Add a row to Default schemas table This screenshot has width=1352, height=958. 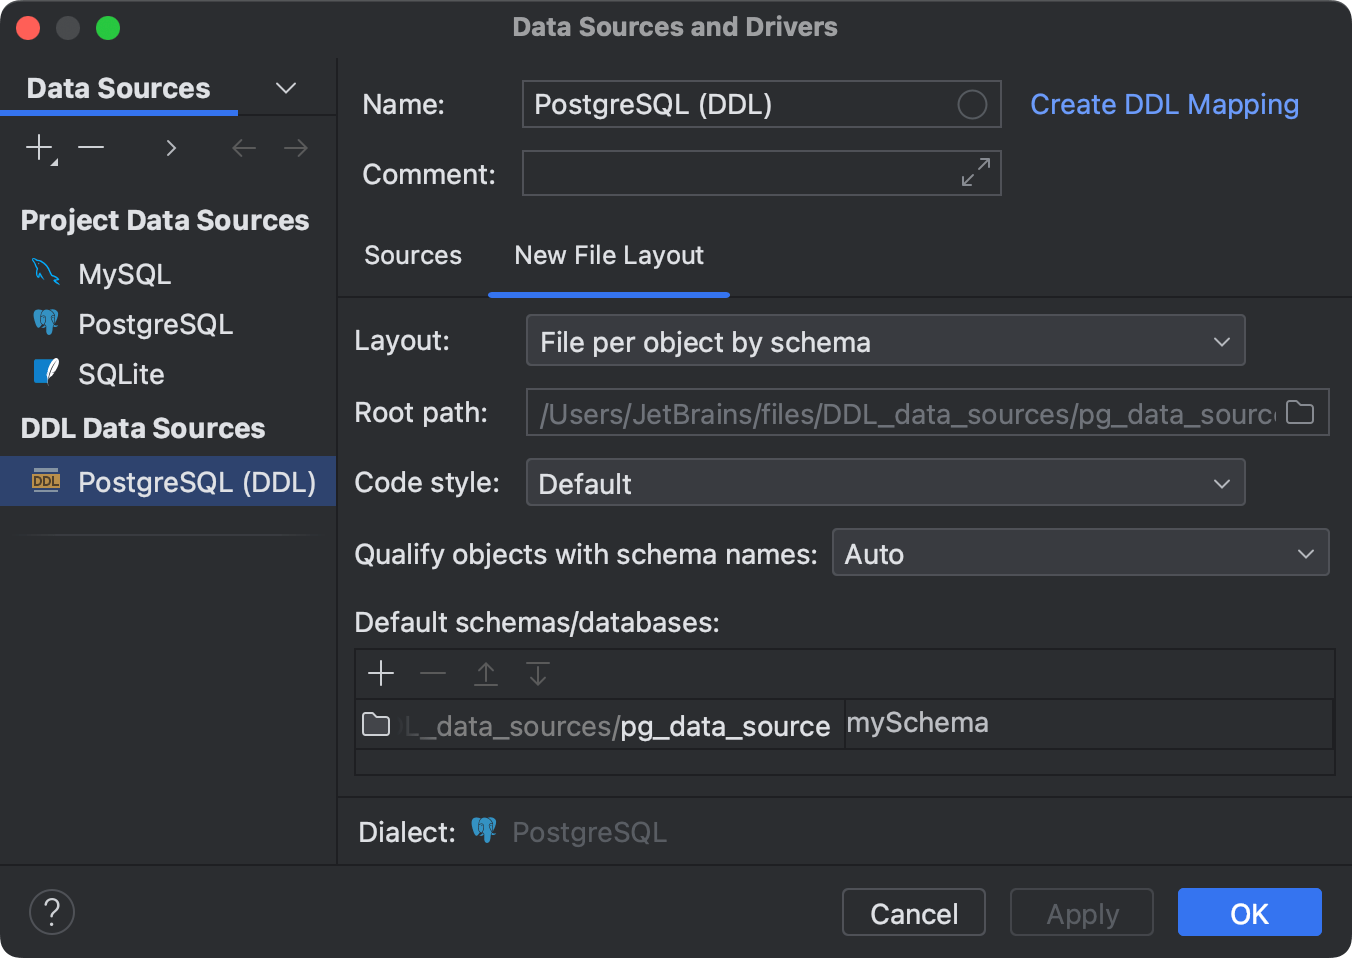click(x=381, y=673)
